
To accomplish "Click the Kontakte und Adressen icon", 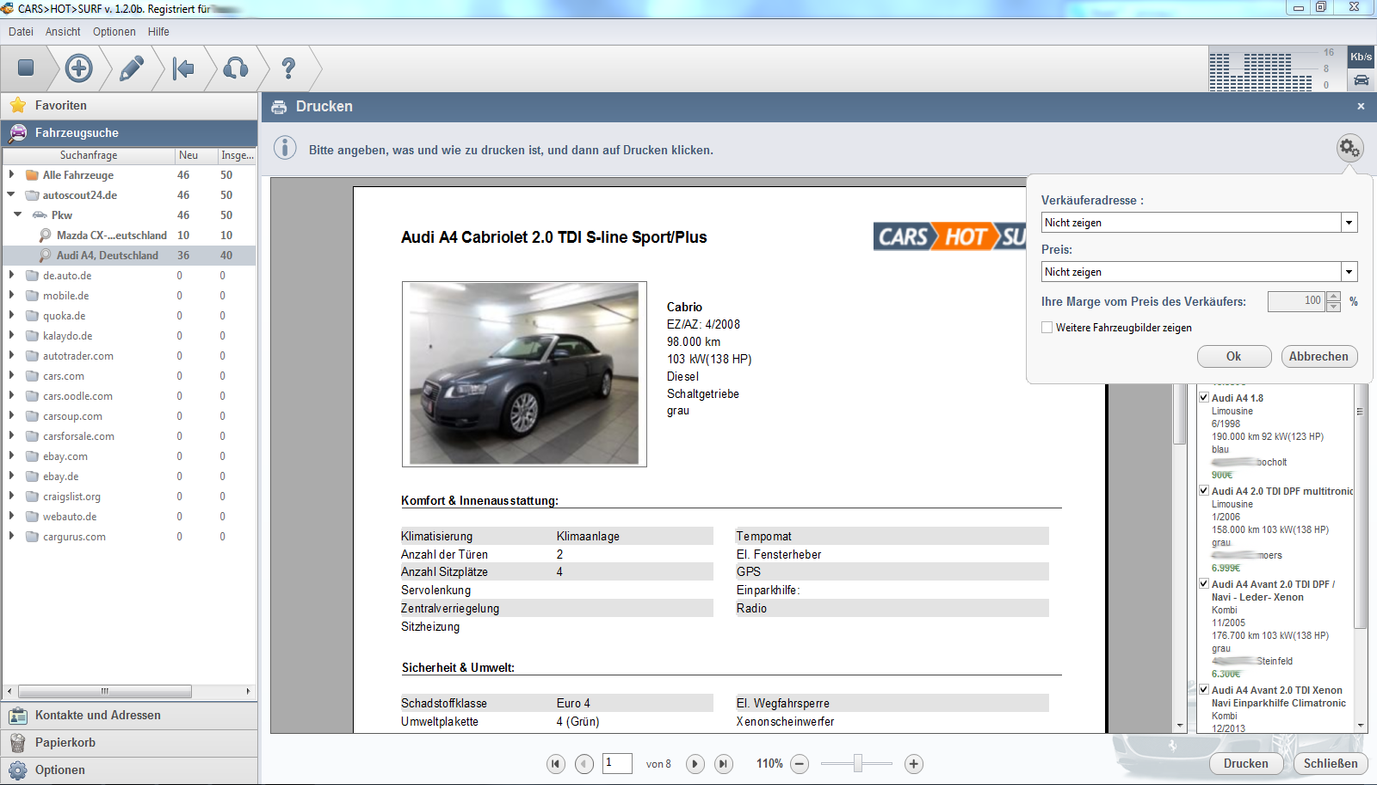I will point(18,715).
